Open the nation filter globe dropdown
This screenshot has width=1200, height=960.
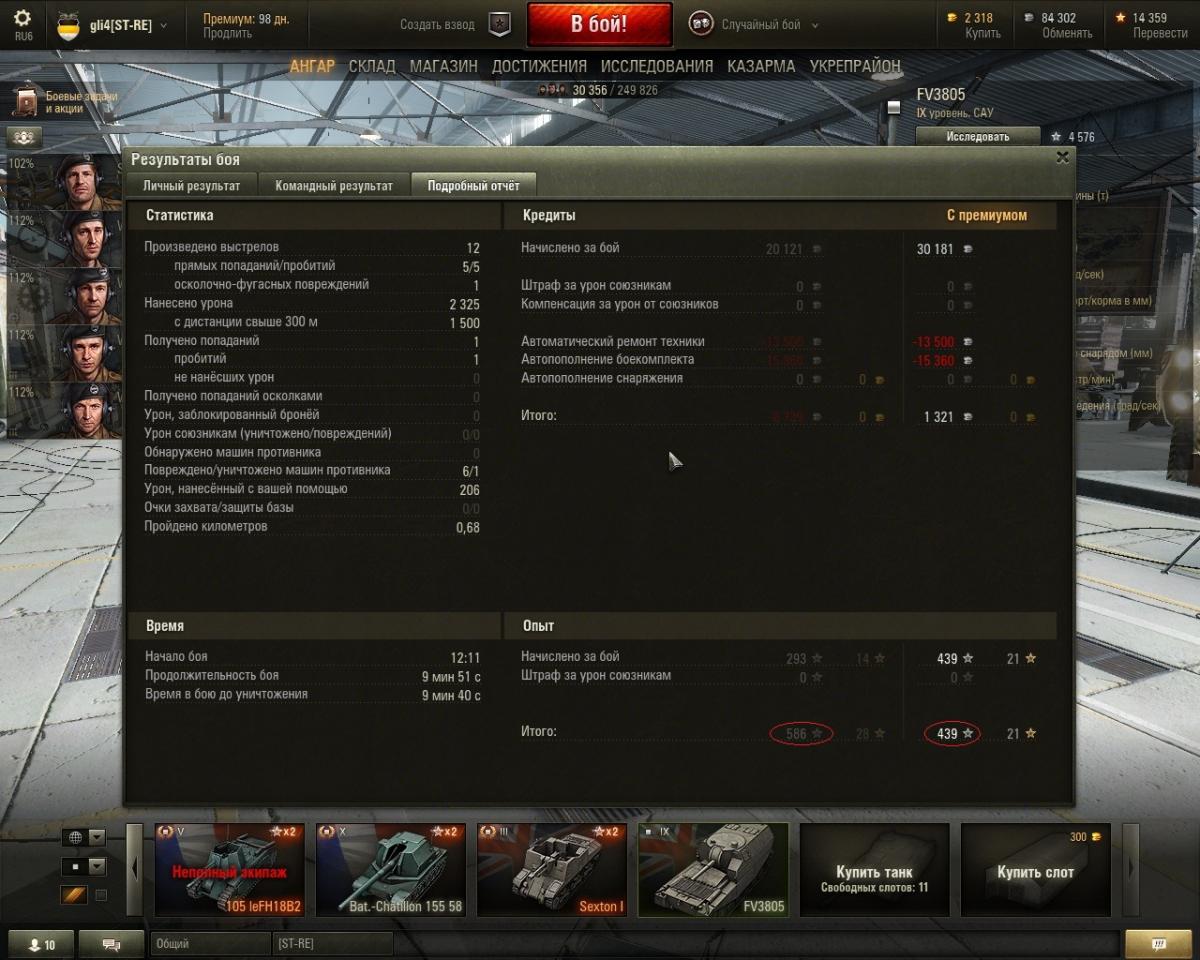pyautogui.click(x=84, y=838)
